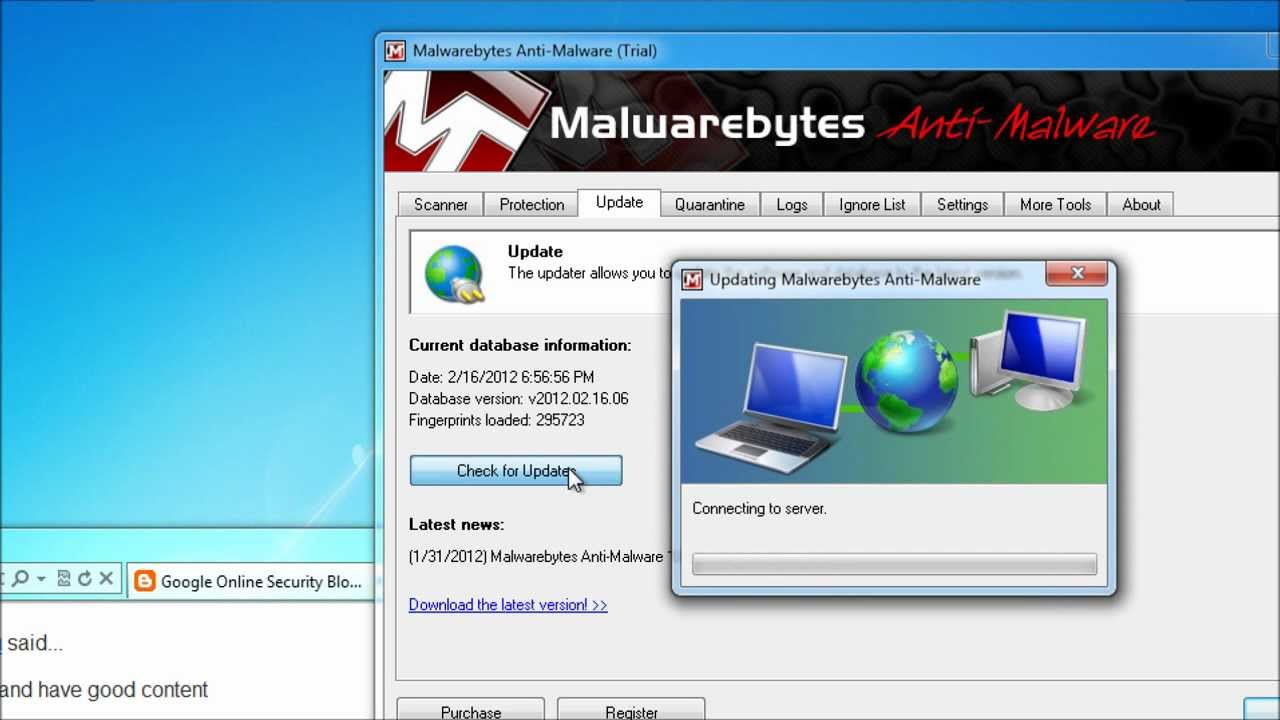Open the Logs tab

tap(792, 204)
